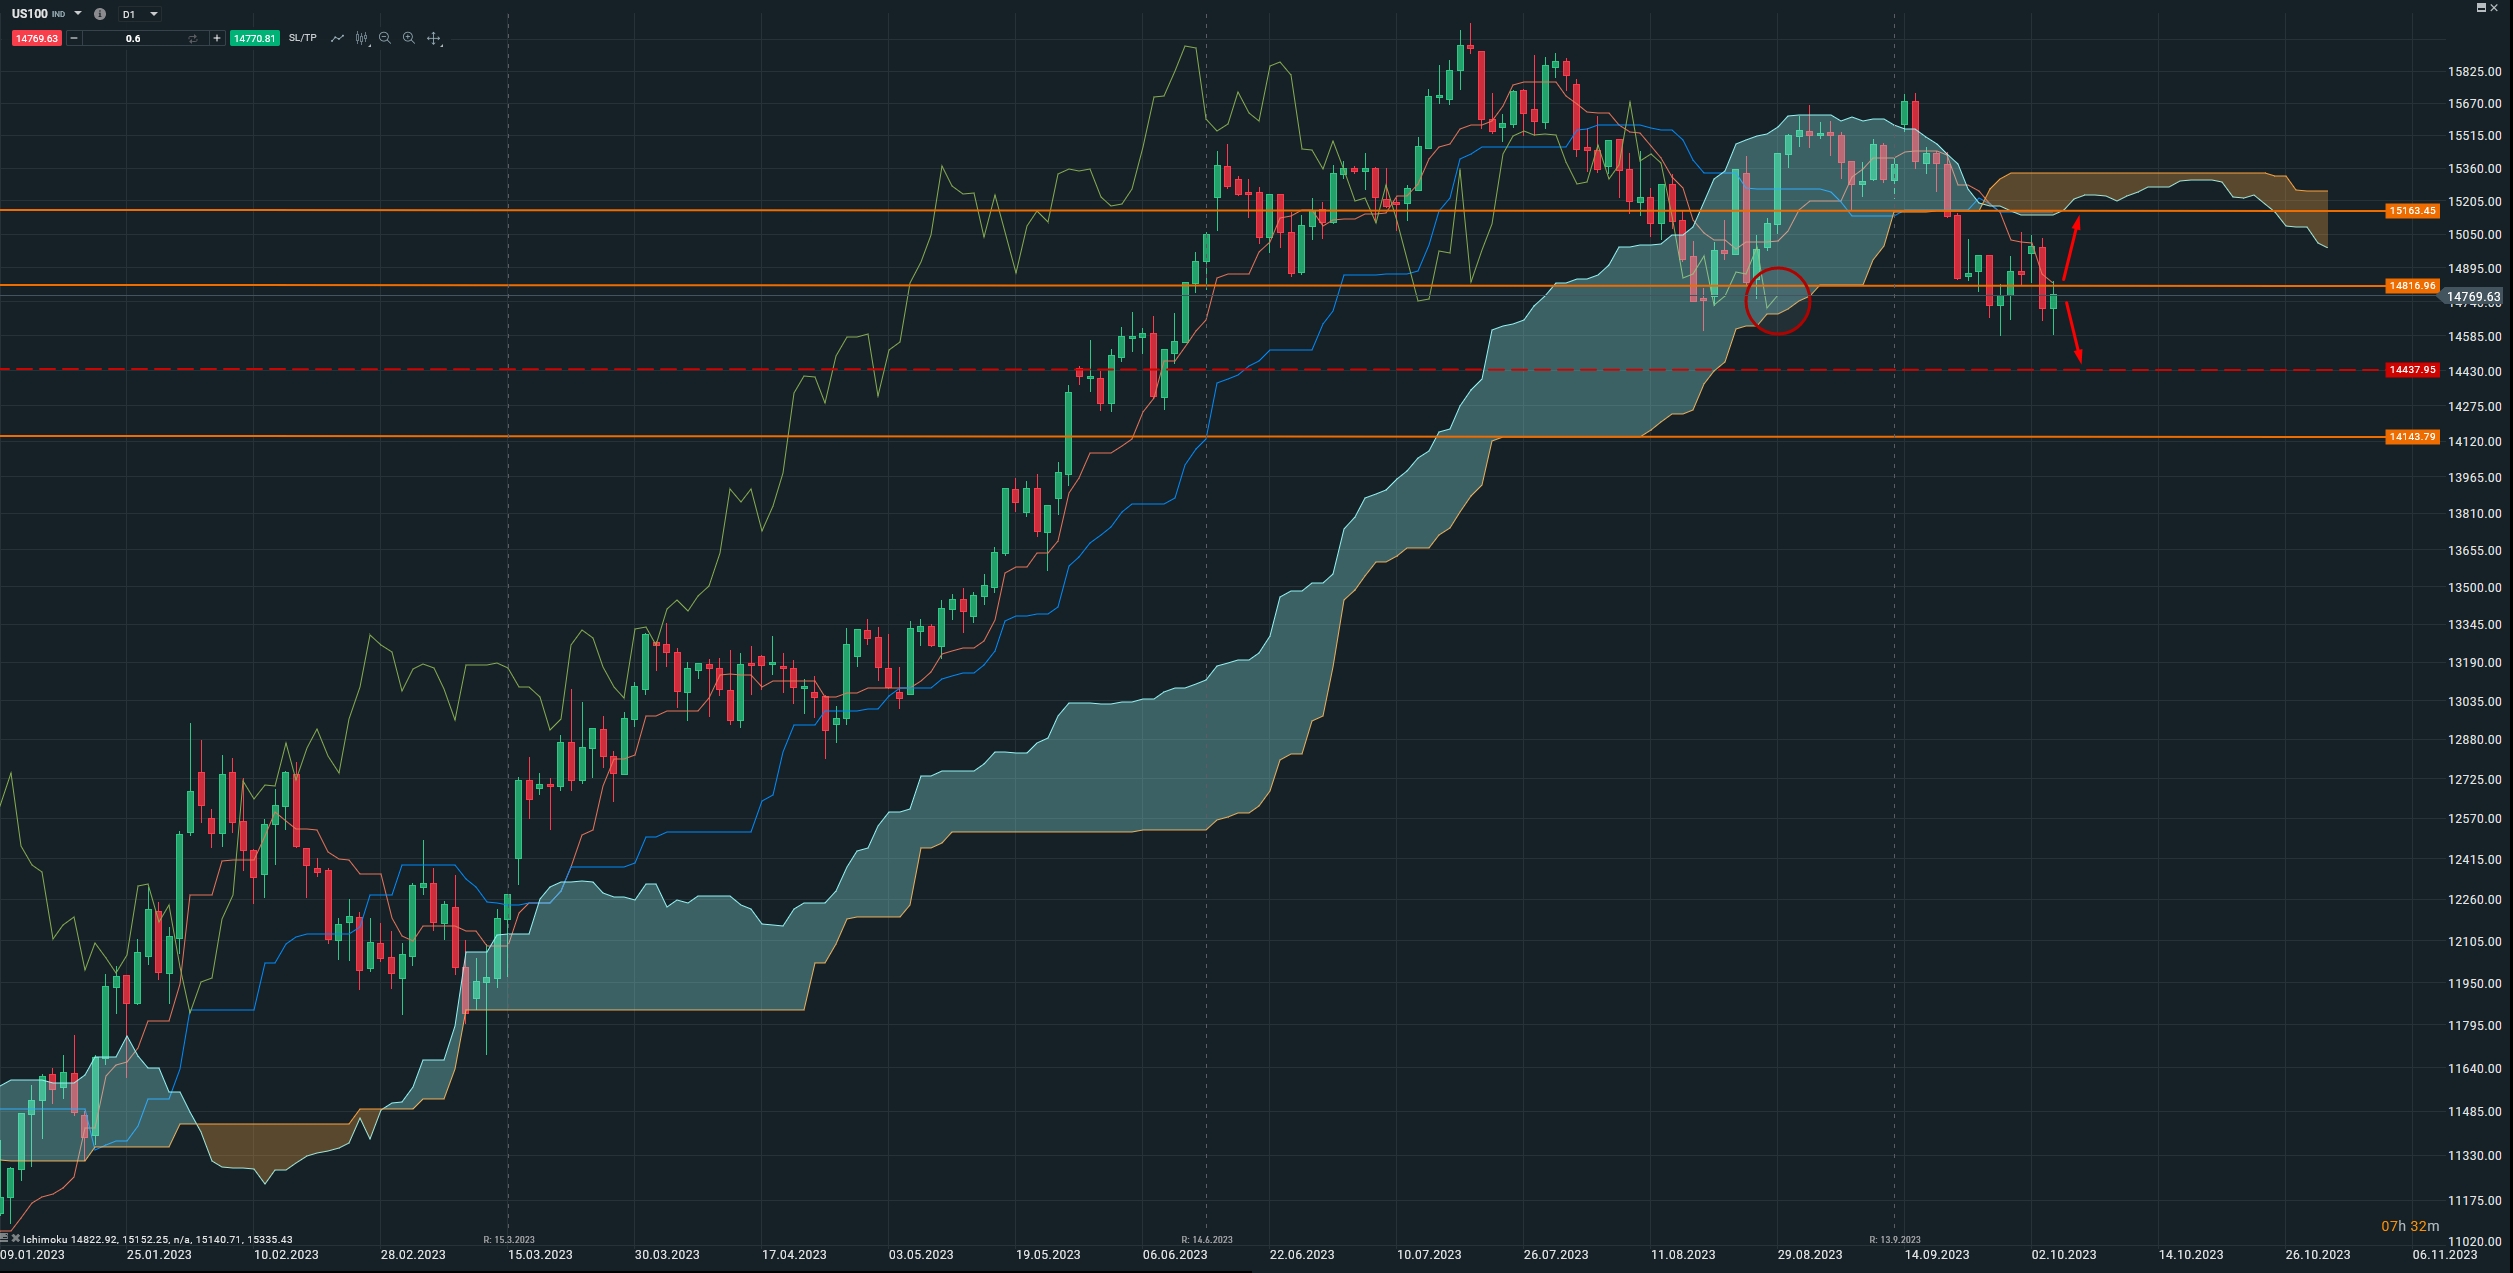The height and width of the screenshot is (1273, 2513).
Task: Open Ichimoku indicator settings icon
Action: (x=5, y=1238)
